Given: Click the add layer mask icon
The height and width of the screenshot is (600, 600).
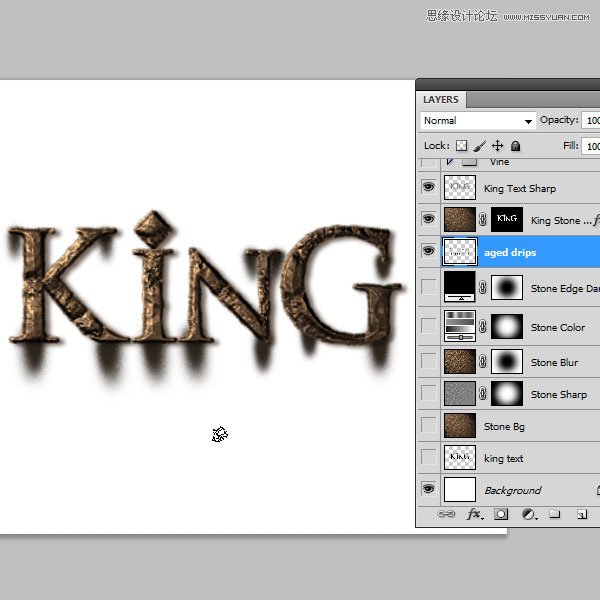Looking at the screenshot, I should (501, 514).
